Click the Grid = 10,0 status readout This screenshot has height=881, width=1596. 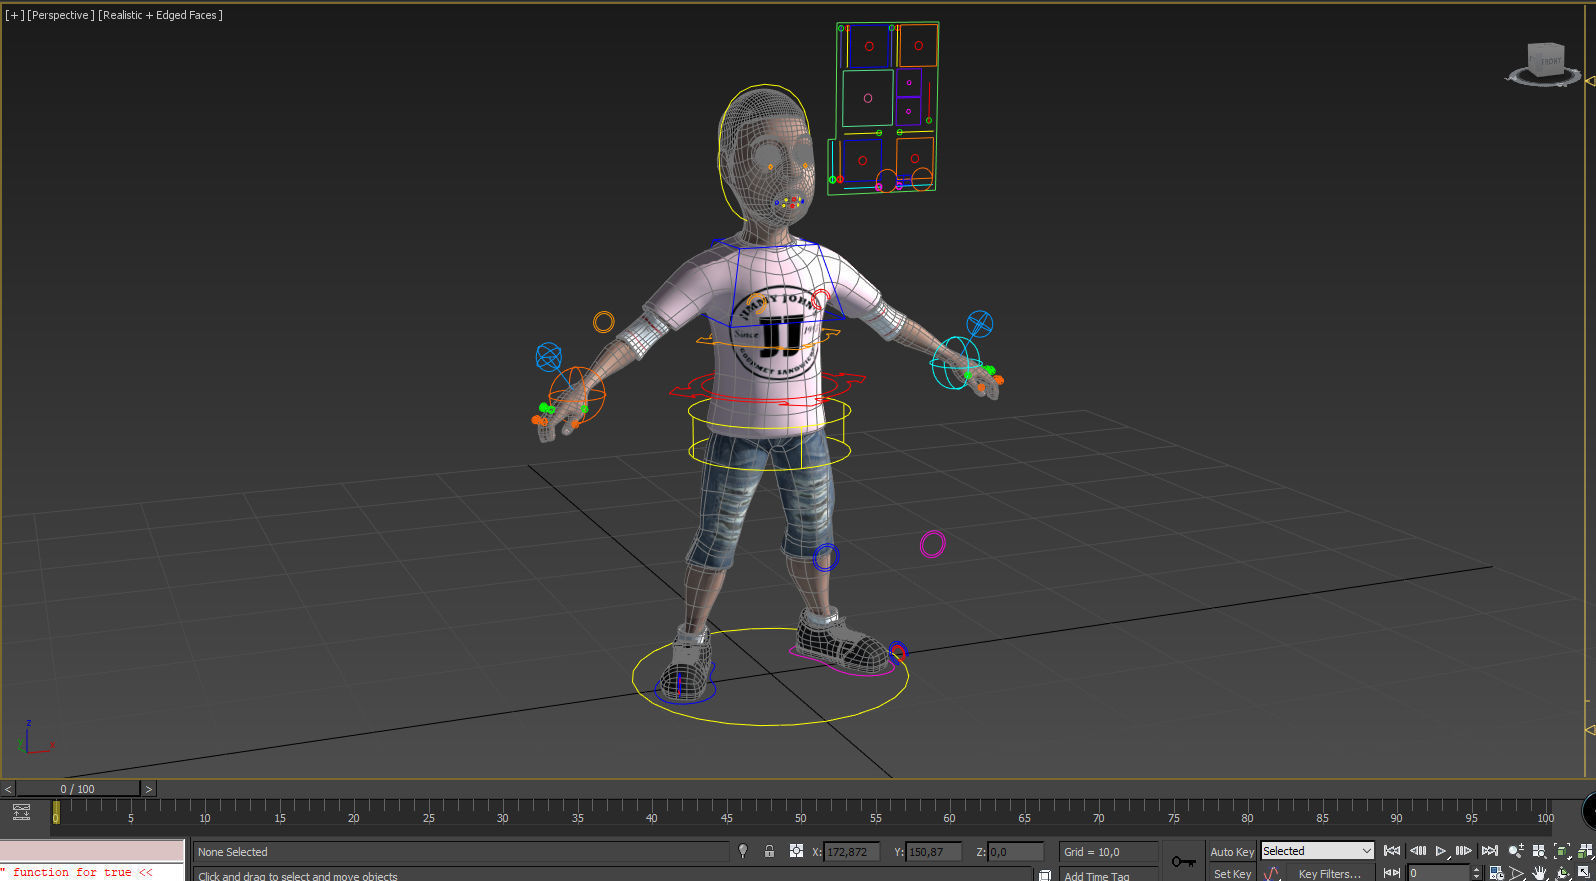click(x=1108, y=852)
